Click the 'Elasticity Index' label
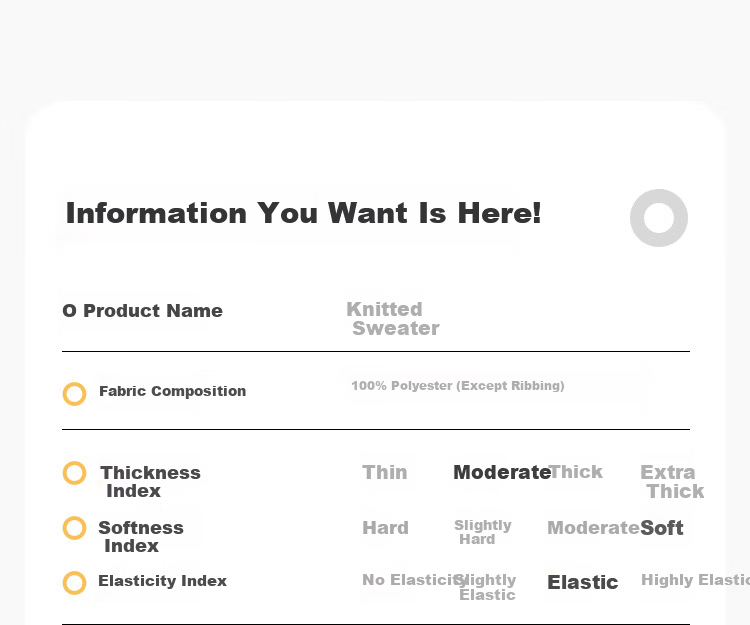This screenshot has width=750, height=625. click(x=162, y=581)
